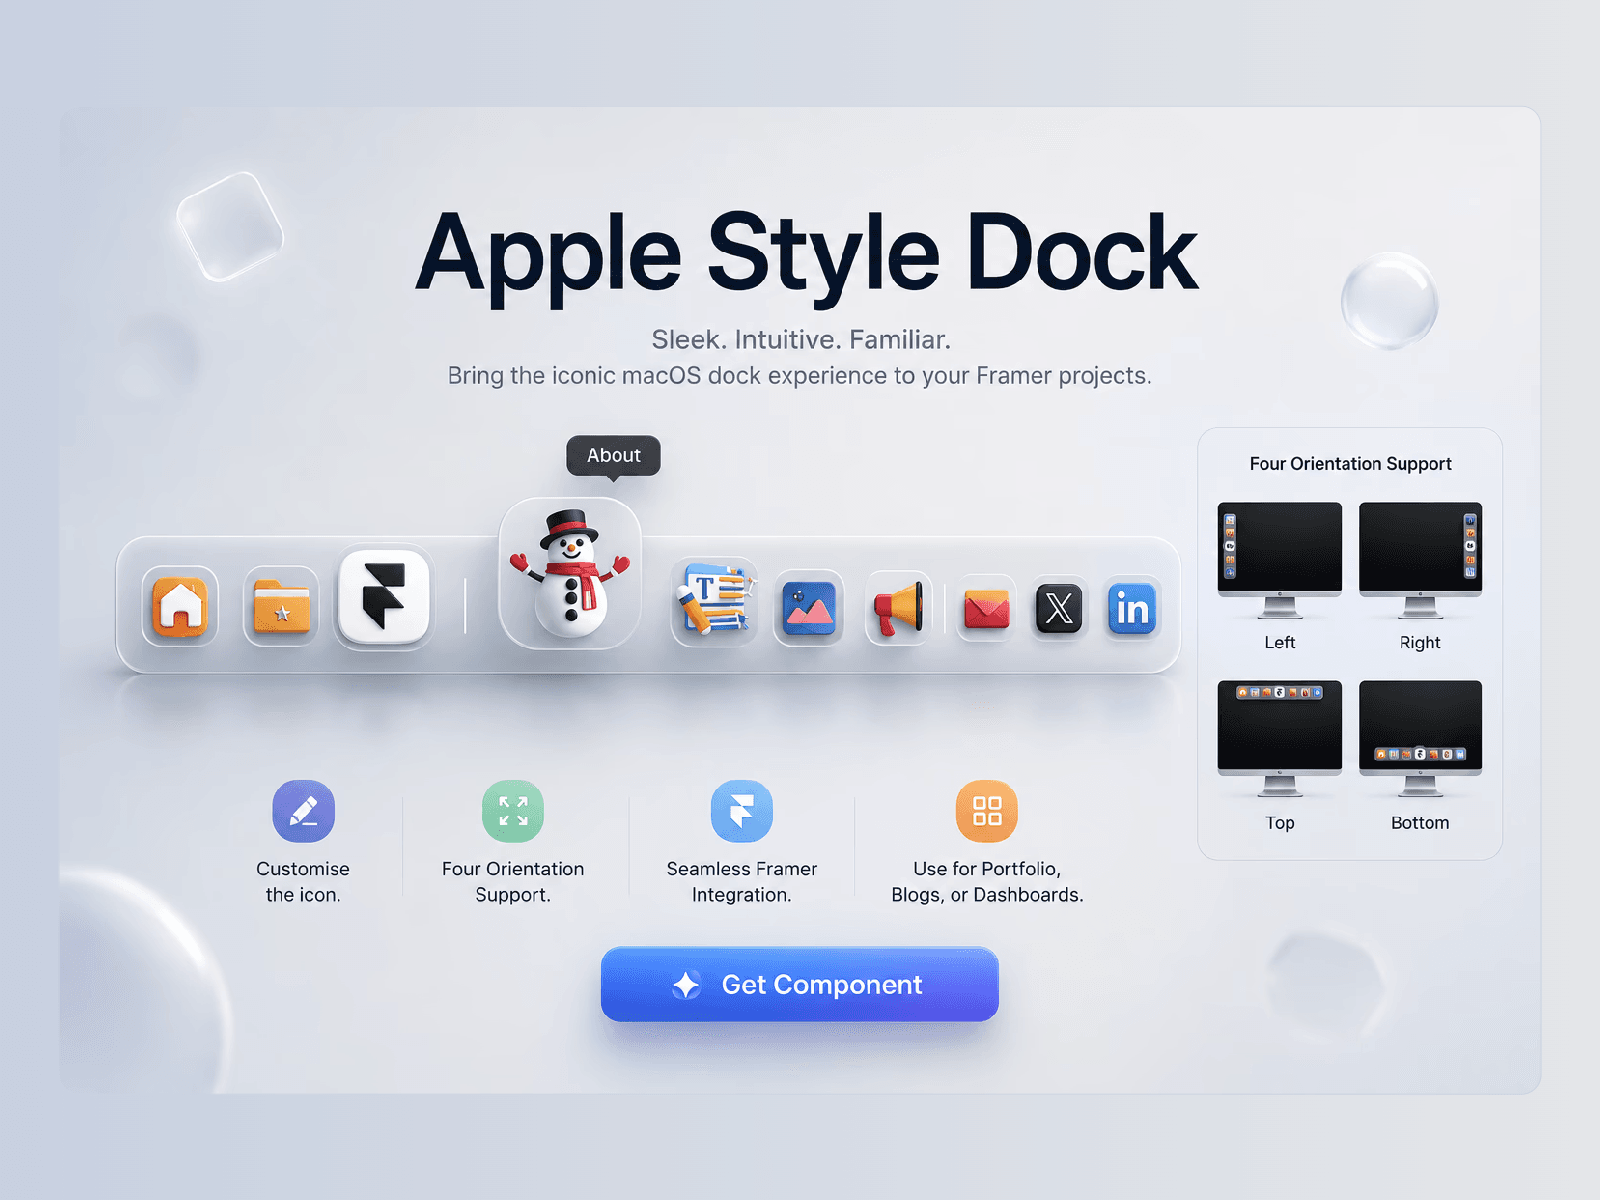Click the green Four Orientation arrows icon
Image resolution: width=1600 pixels, height=1200 pixels.
point(513,811)
